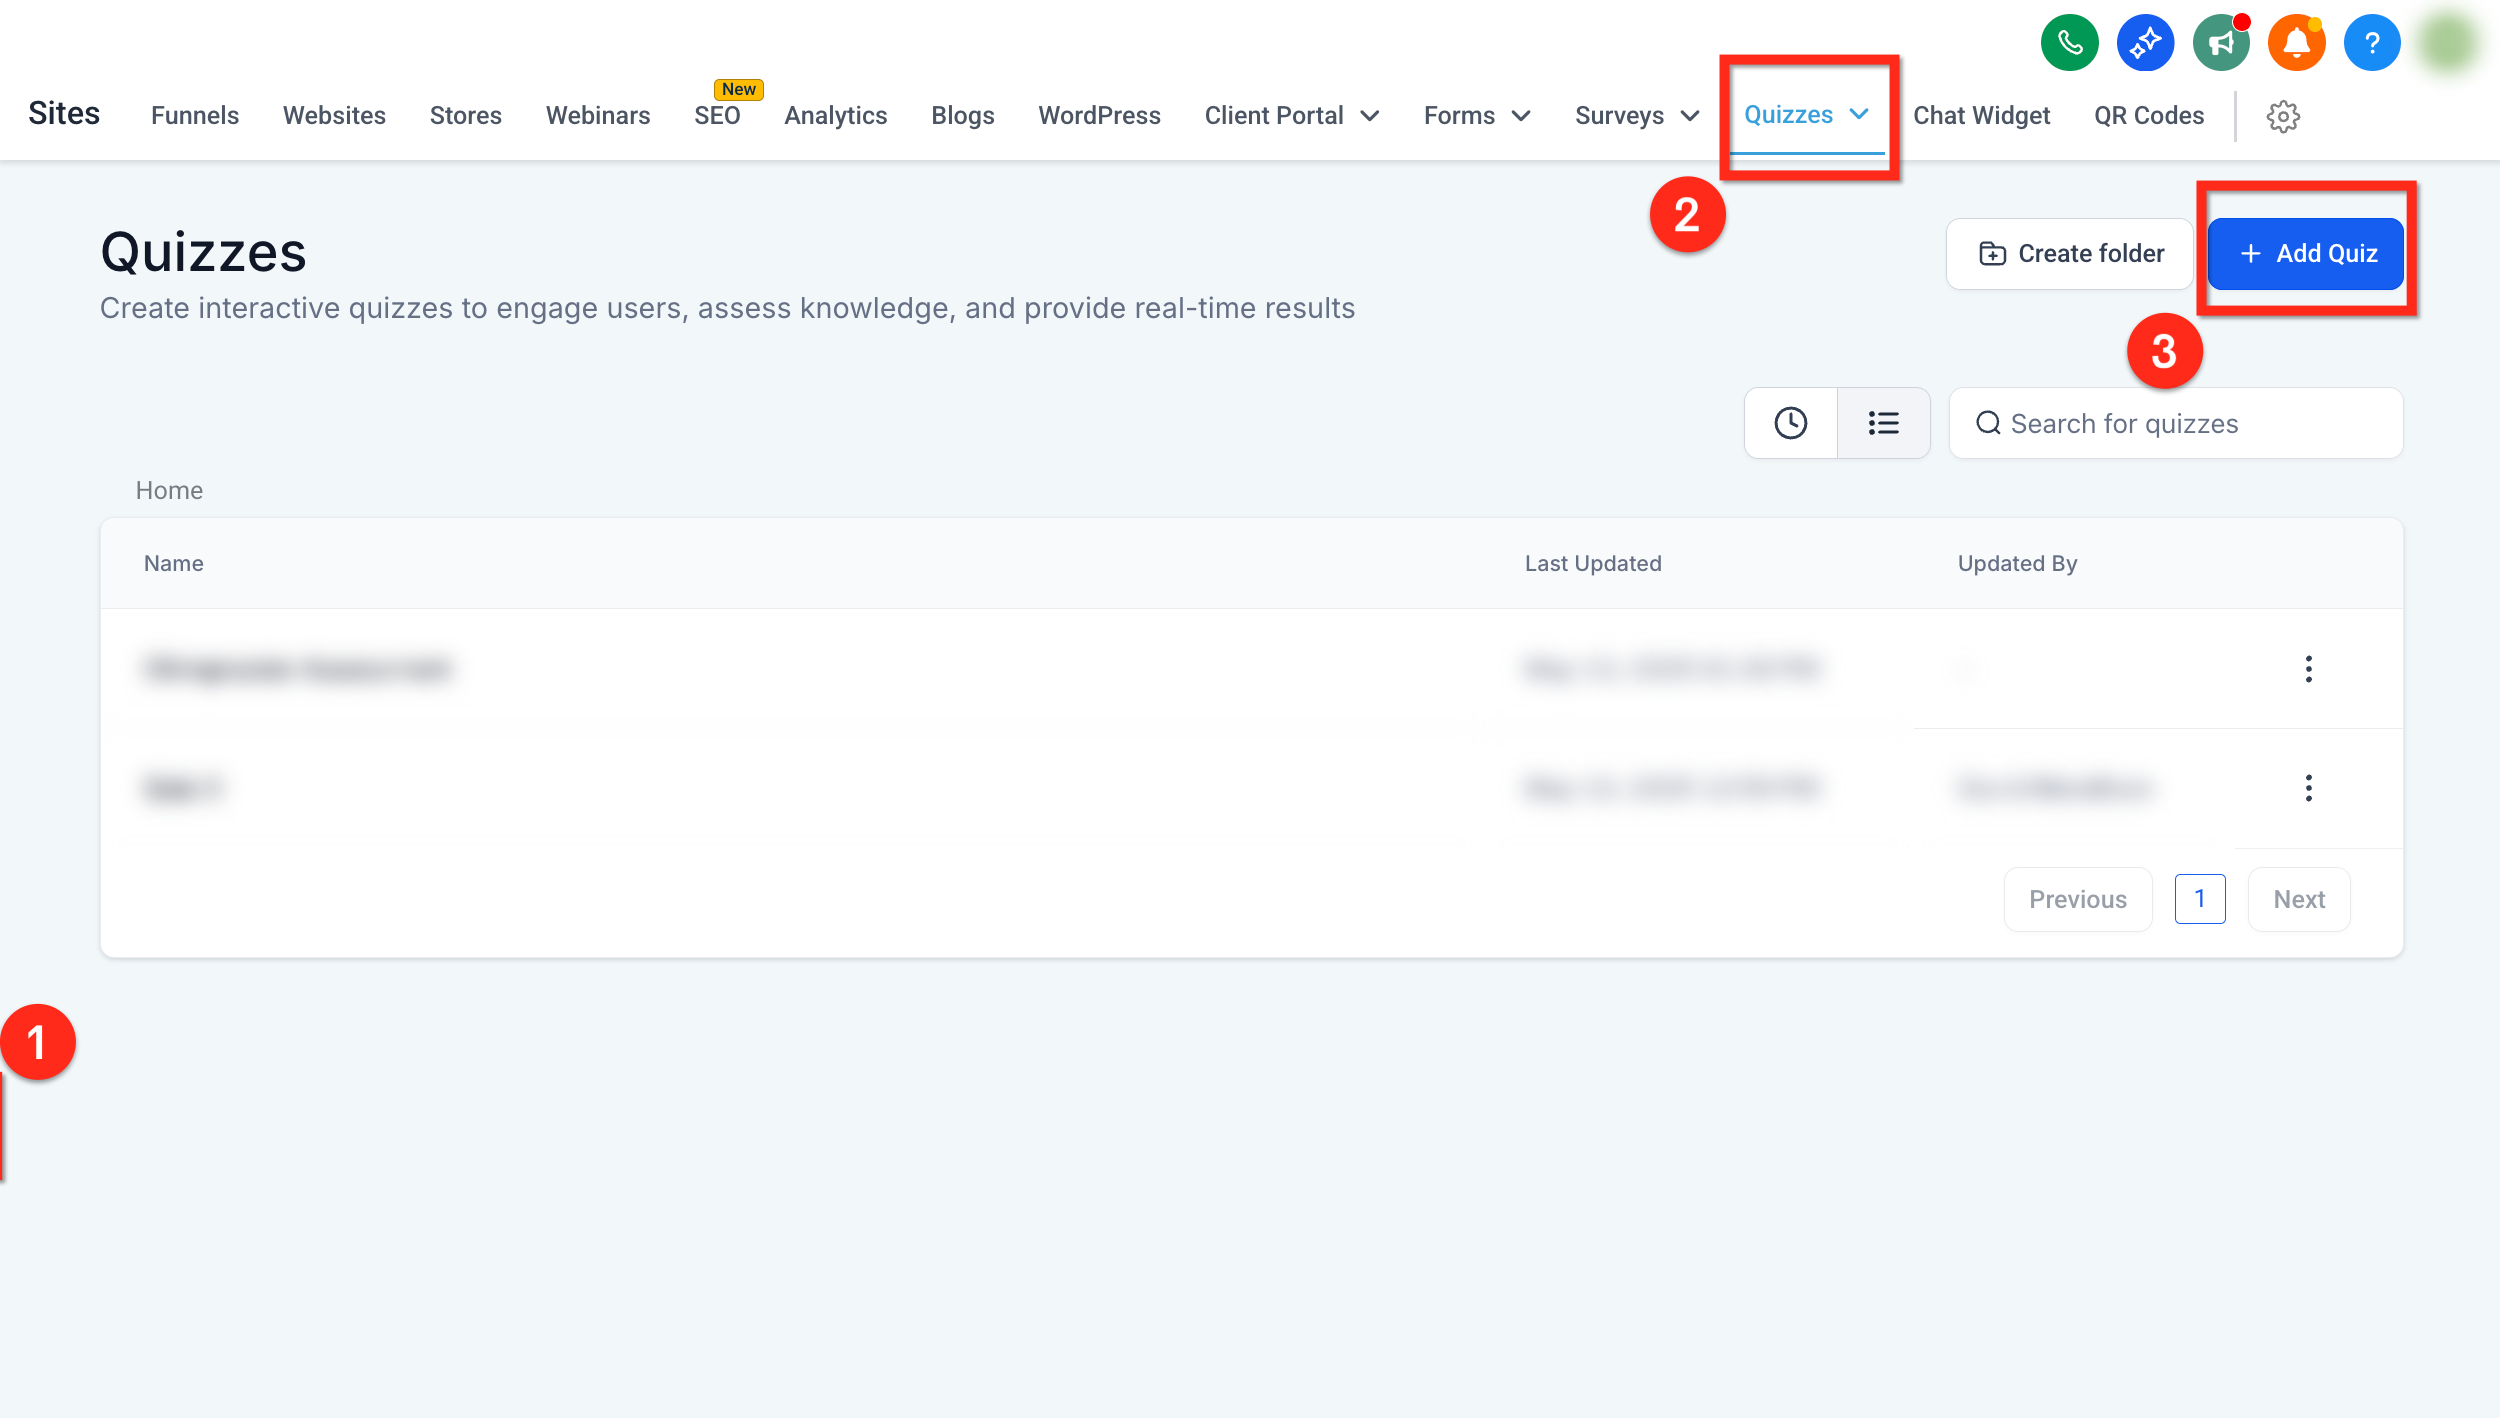Switch to recent view with the clock icon
Screen dimensions: 2500x1418
click(x=1790, y=423)
